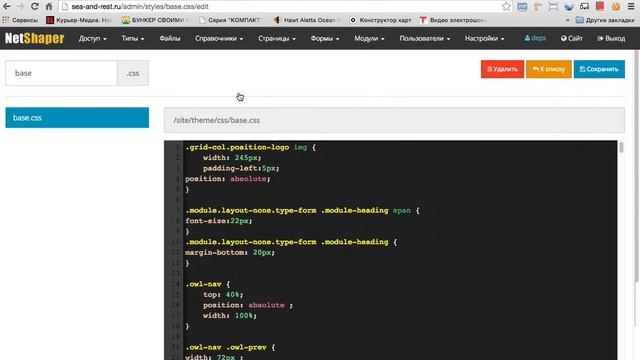Click the base filename input field
Viewport: 640px width, 360px height.
pyautogui.click(x=61, y=73)
